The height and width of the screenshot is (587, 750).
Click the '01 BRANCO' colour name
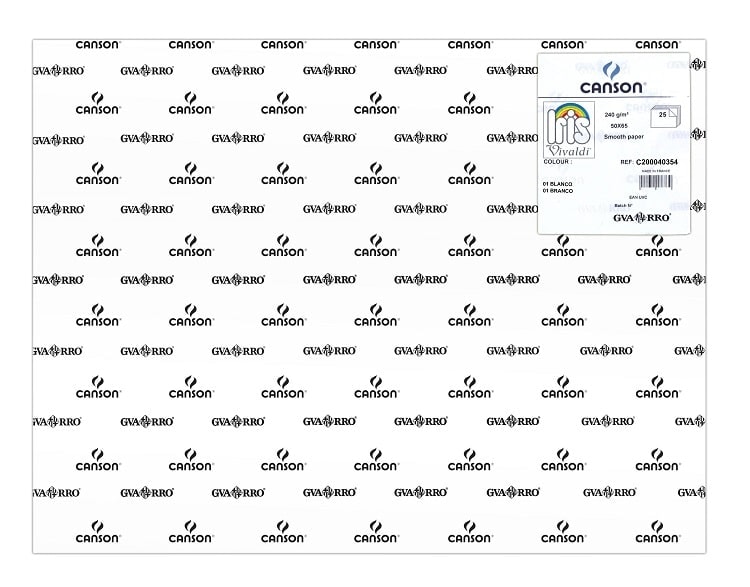(558, 190)
